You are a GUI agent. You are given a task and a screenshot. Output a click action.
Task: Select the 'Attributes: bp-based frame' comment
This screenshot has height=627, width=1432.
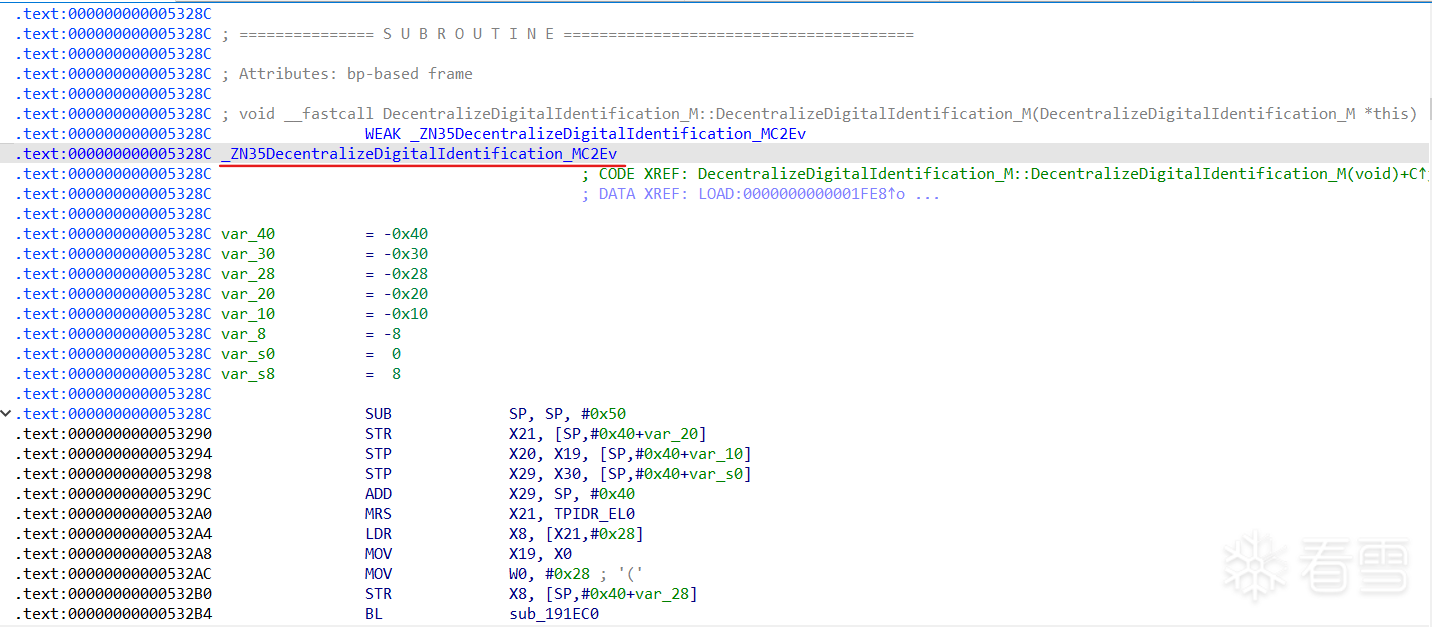click(x=355, y=74)
